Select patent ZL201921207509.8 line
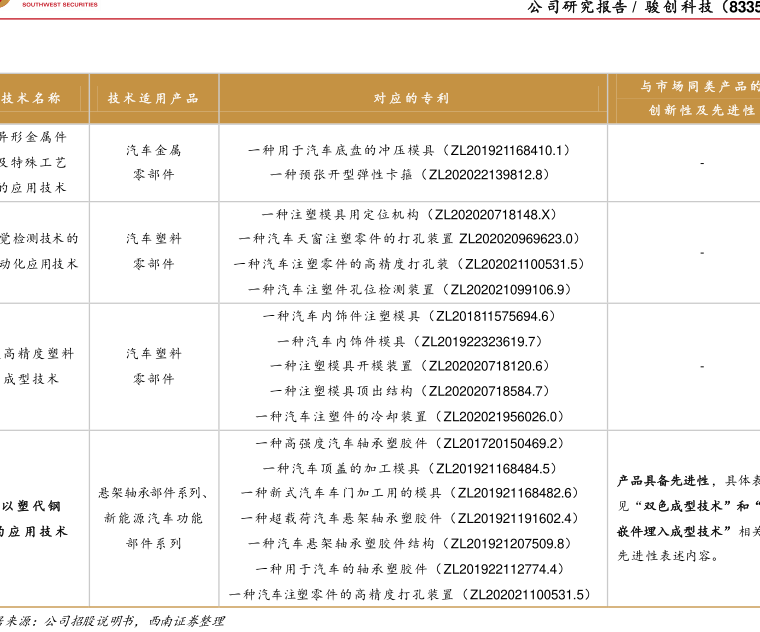 410,543
